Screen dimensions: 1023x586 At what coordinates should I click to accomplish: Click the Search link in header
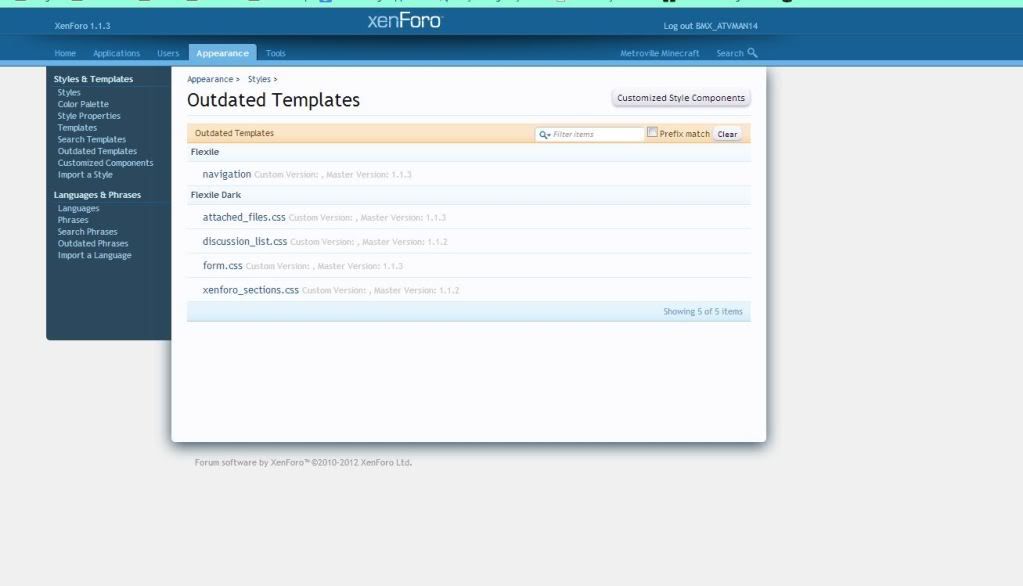[729, 54]
